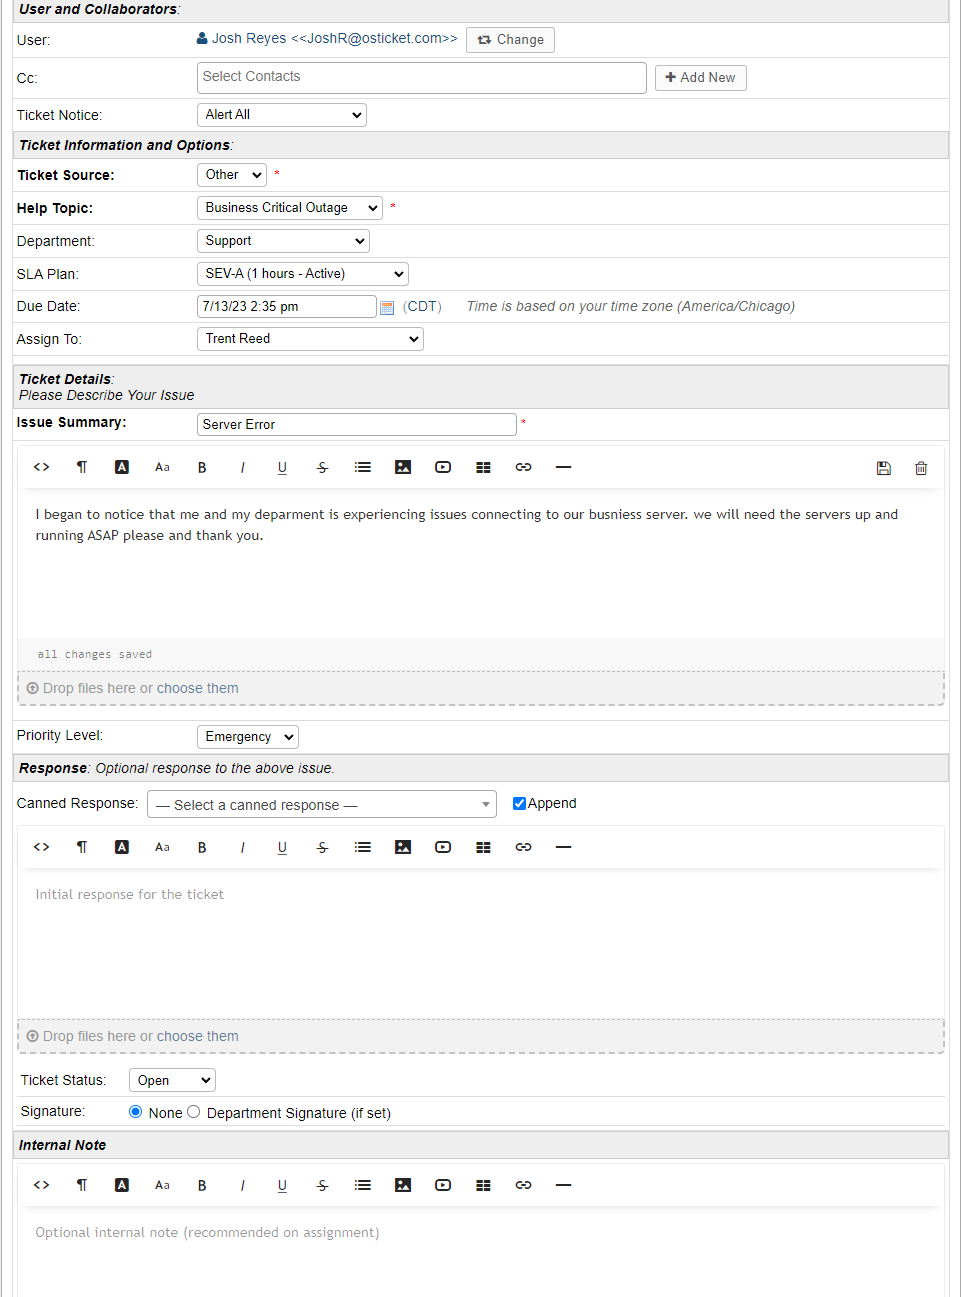961x1297 pixels.
Task: Apply bold formatting in the ticket details editor
Action: (x=202, y=466)
